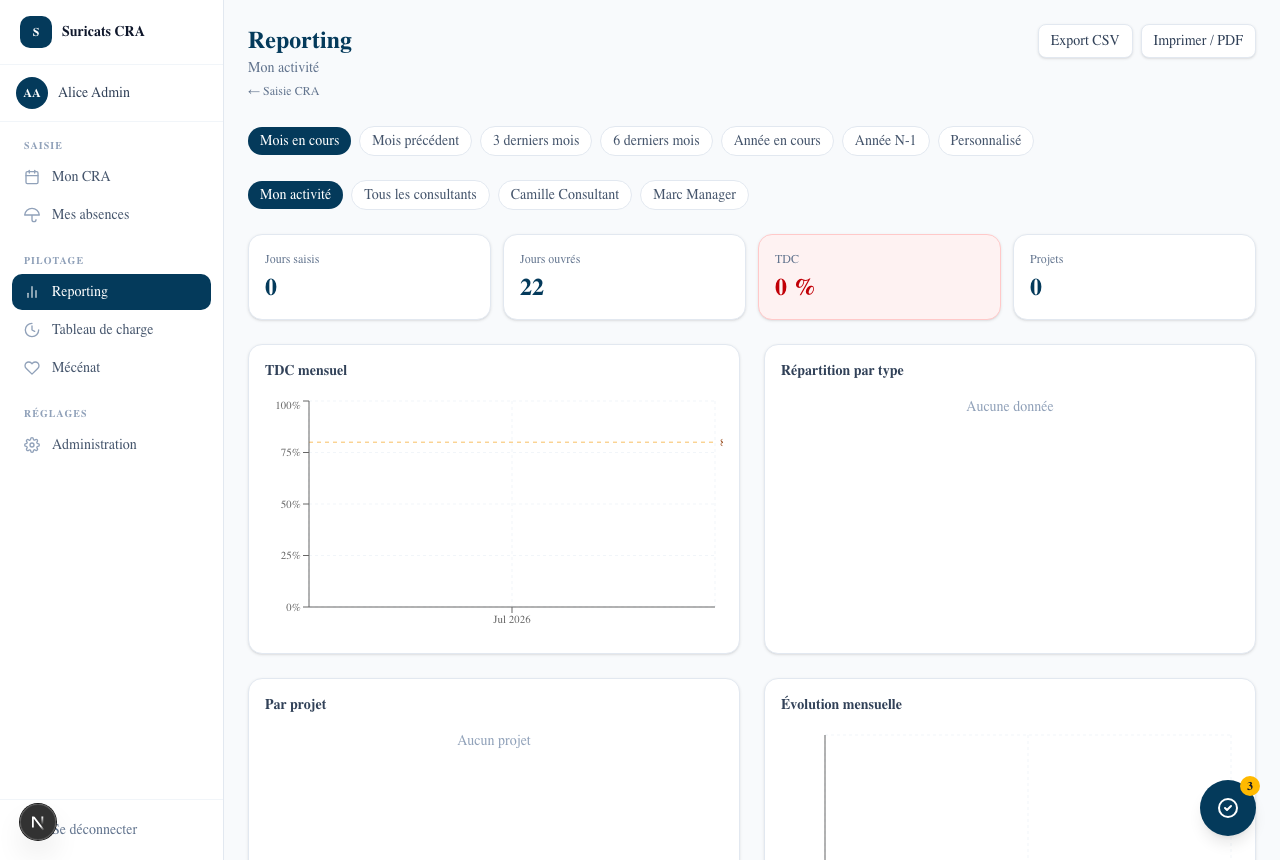Open Mon CRA page
Image resolution: width=1280 pixels, height=860 pixels.
click(111, 177)
